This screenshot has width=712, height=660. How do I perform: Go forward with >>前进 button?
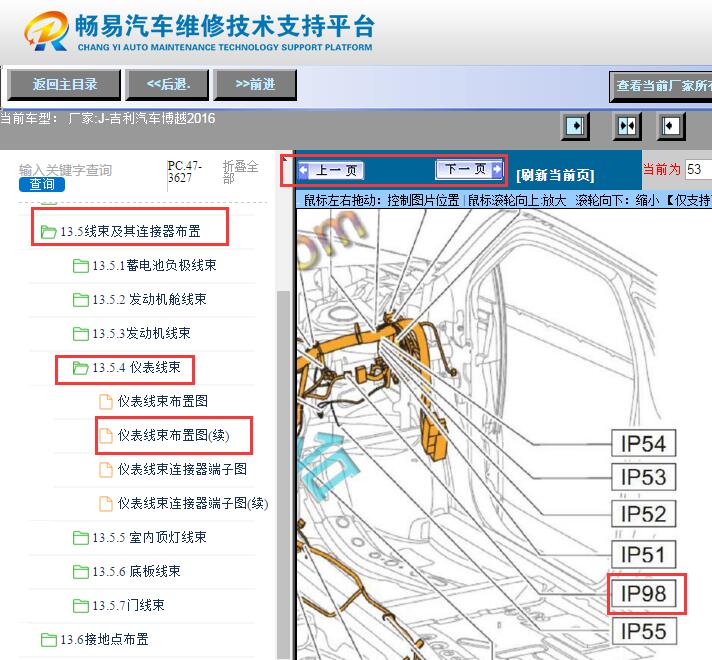[x=255, y=84]
